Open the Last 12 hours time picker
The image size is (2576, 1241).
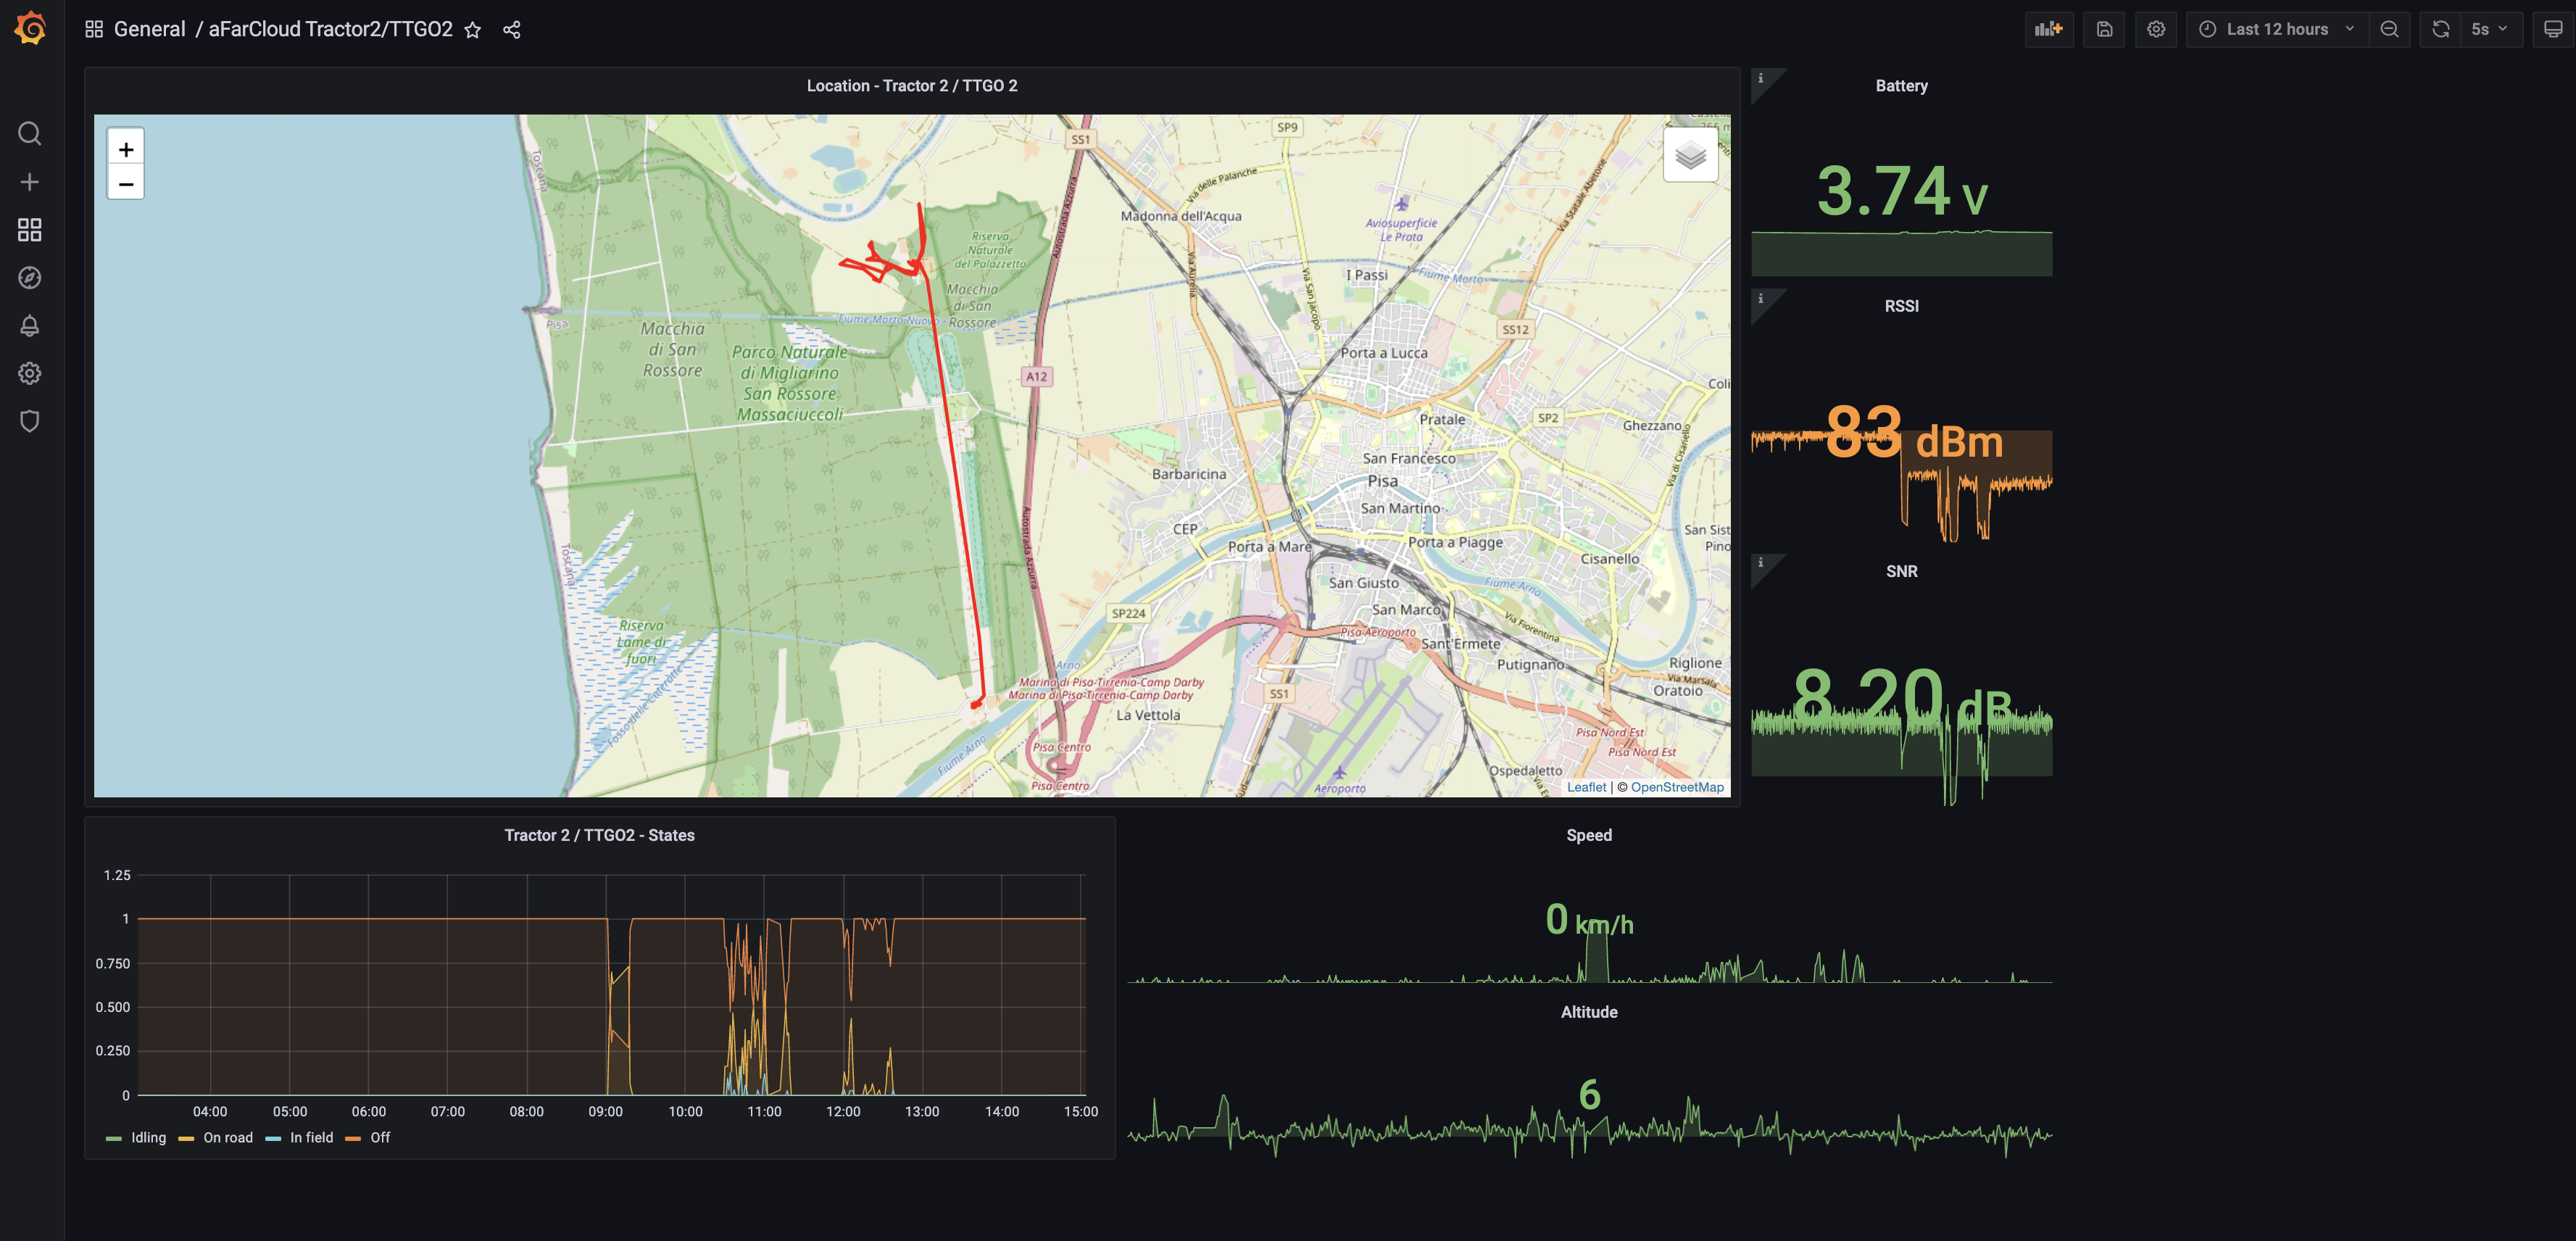pos(2276,29)
